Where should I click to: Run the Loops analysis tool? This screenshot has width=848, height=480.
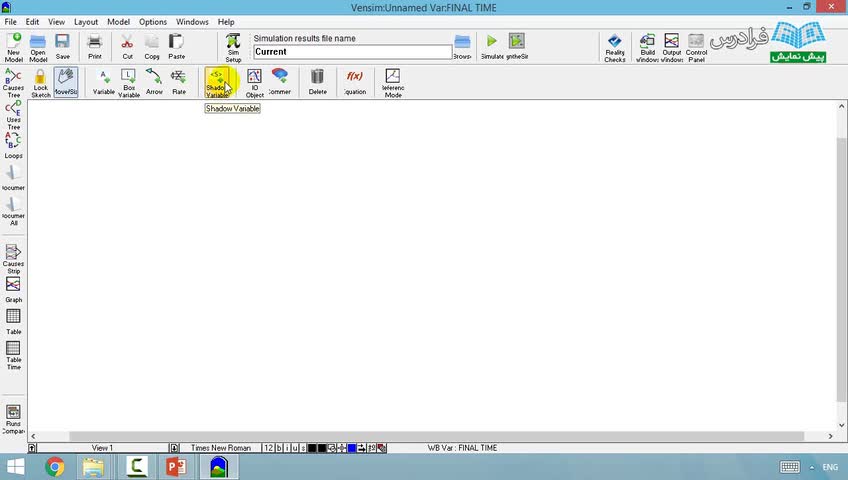point(13,146)
